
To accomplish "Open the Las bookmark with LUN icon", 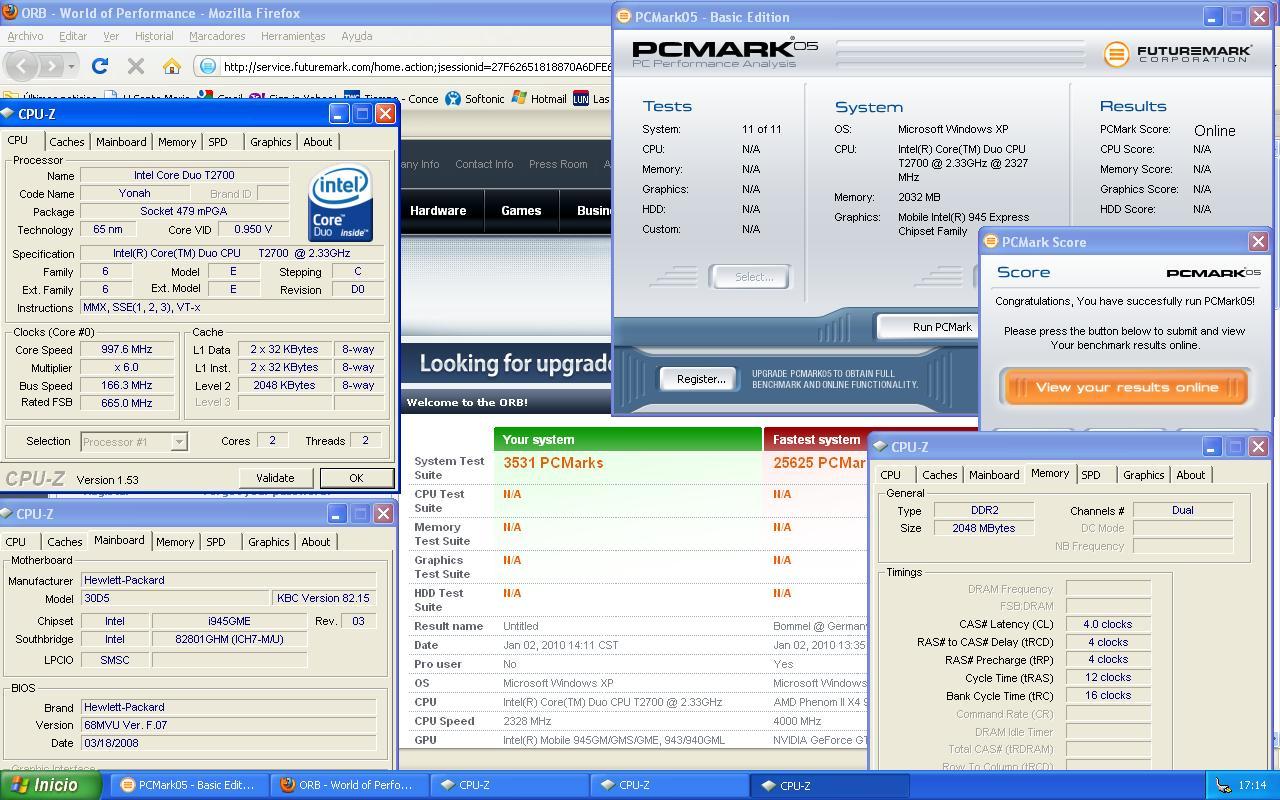I will coord(591,98).
